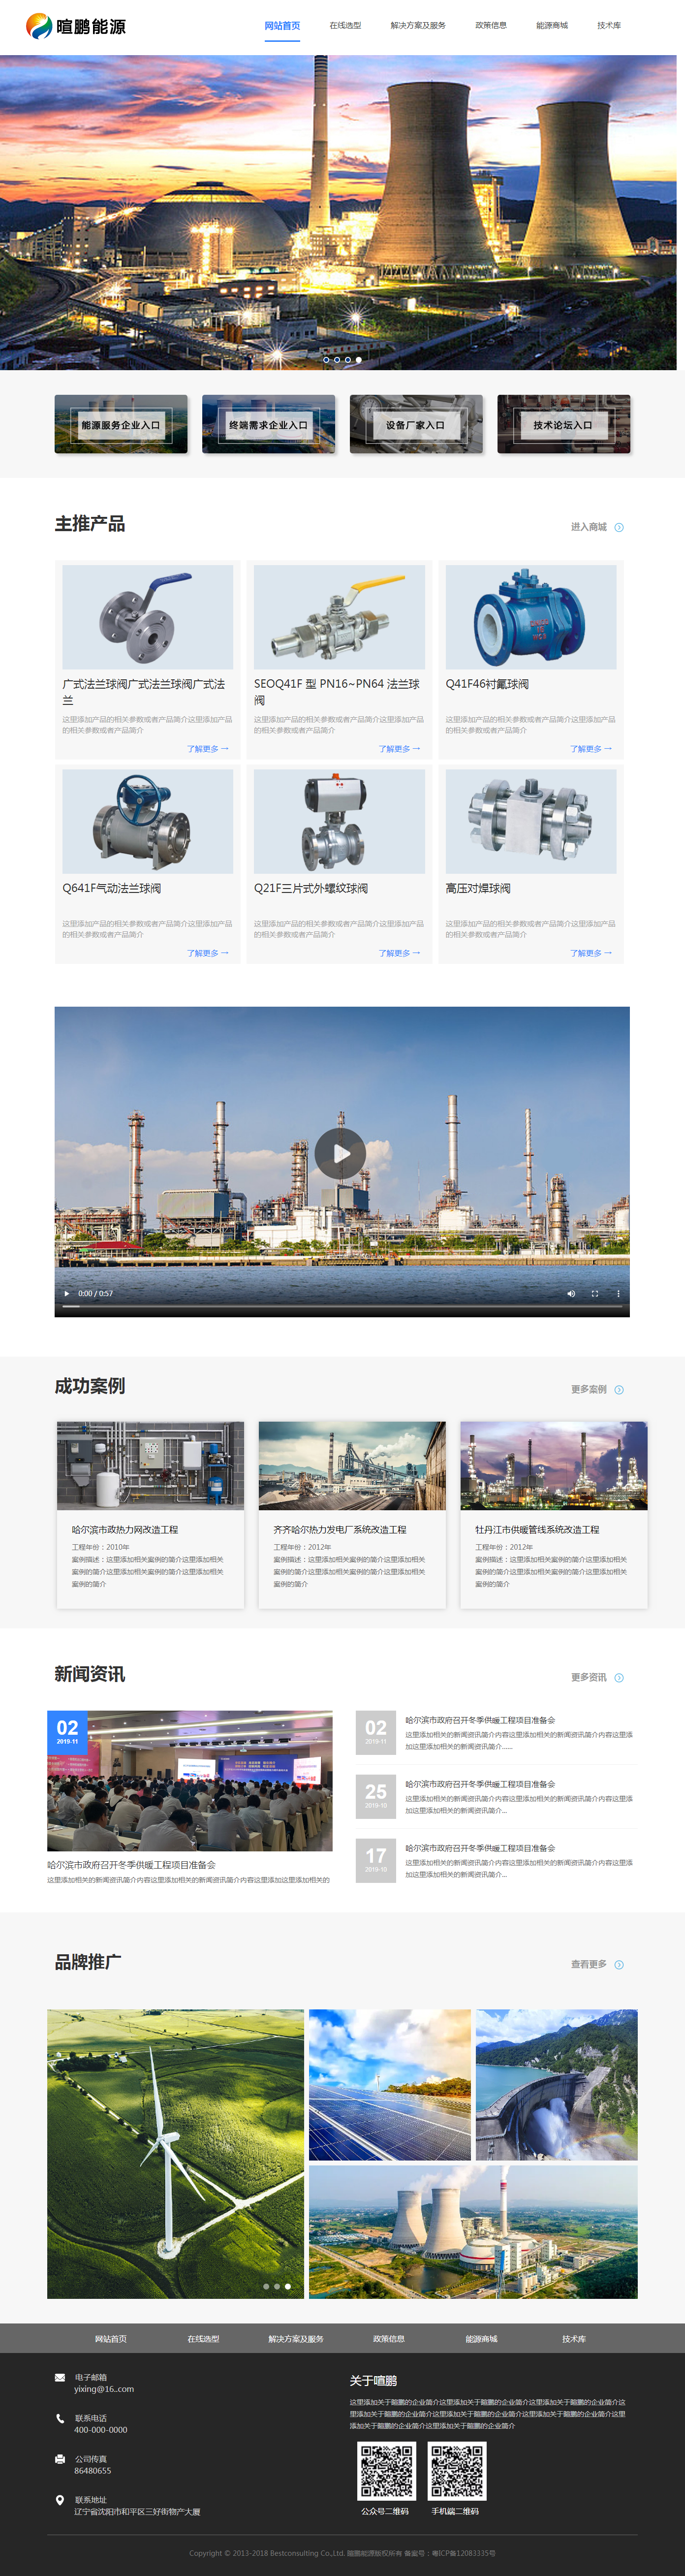Click the 能源服务企业入口 button

point(121,425)
